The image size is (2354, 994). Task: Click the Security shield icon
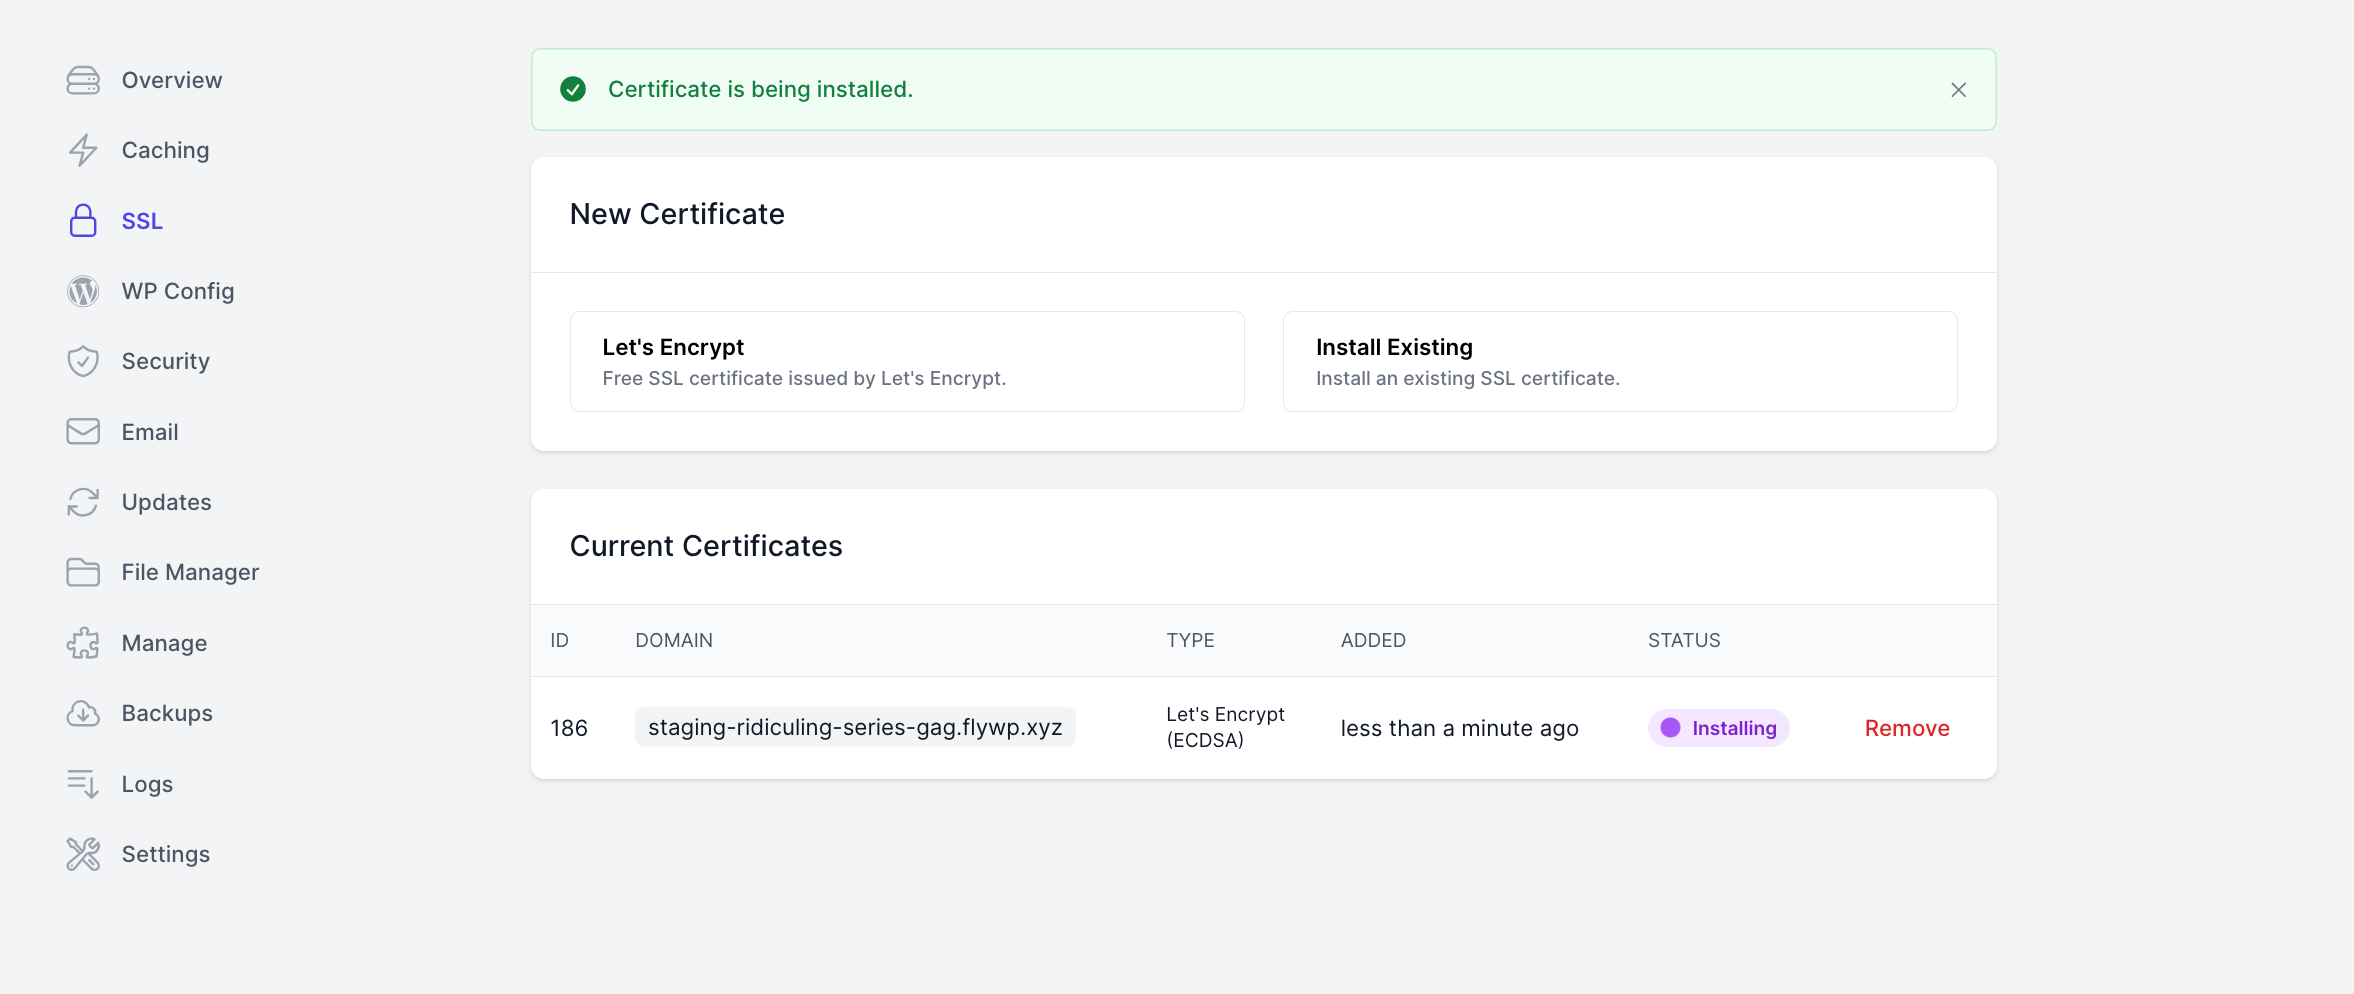coord(83,361)
